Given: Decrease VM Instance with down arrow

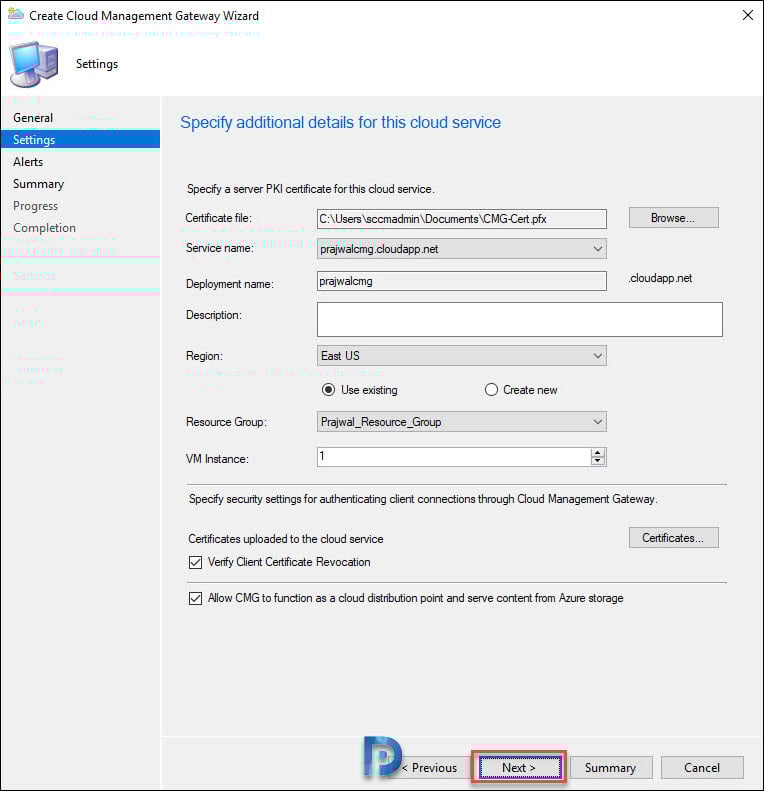Looking at the screenshot, I should (x=597, y=461).
